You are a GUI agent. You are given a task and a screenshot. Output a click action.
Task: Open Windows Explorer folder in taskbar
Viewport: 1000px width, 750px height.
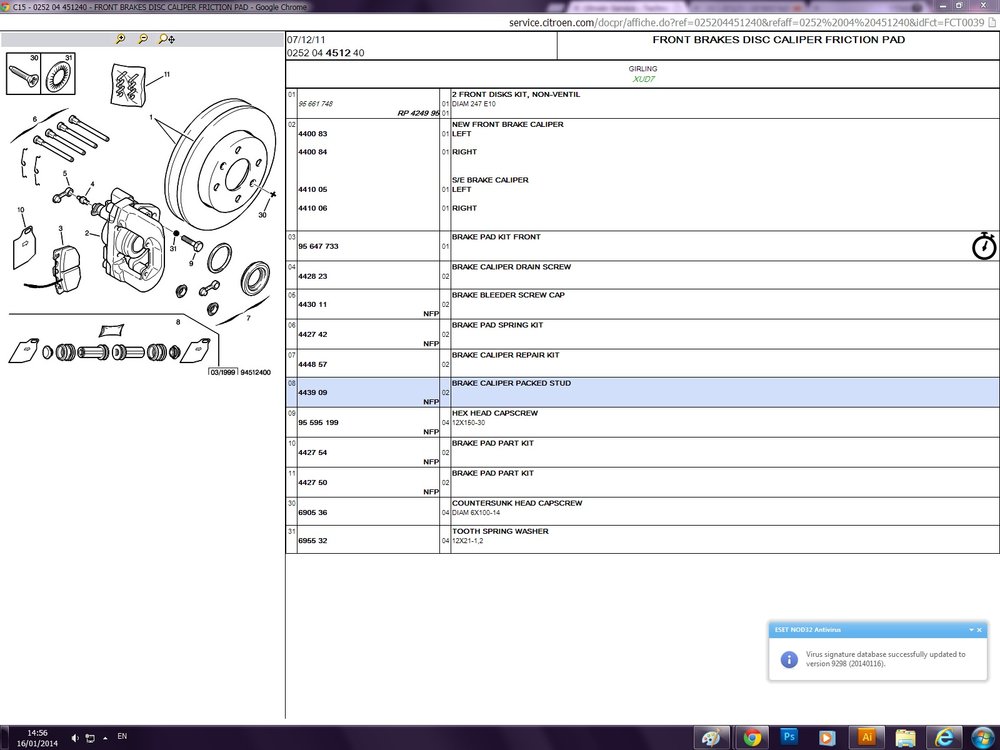click(905, 737)
